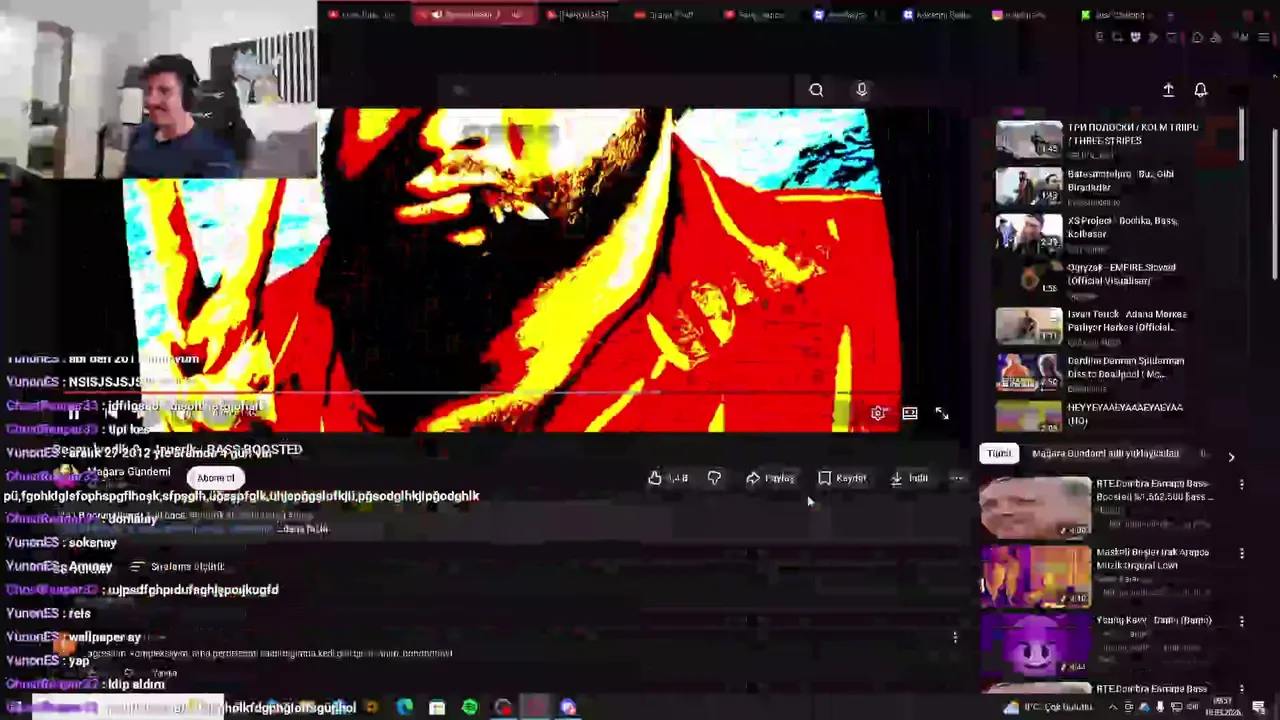Click the taskbar clock and date
The image size is (1280, 720).
click(x=1226, y=708)
